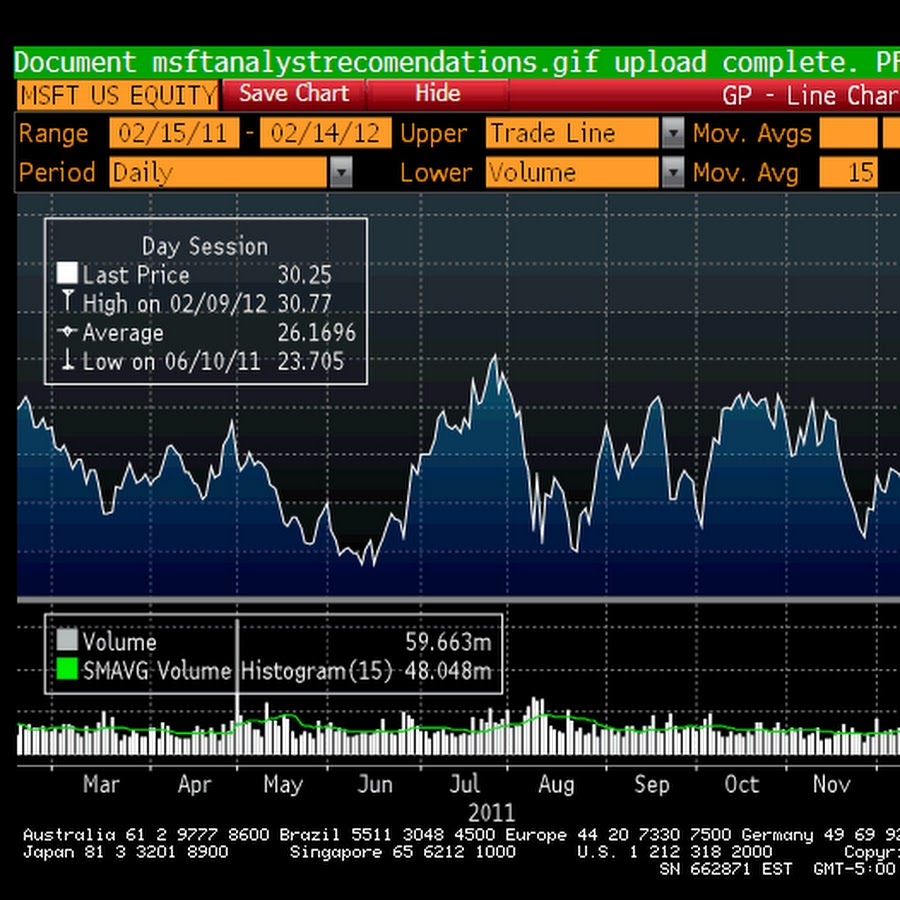Click the Period Daily field

219,172
